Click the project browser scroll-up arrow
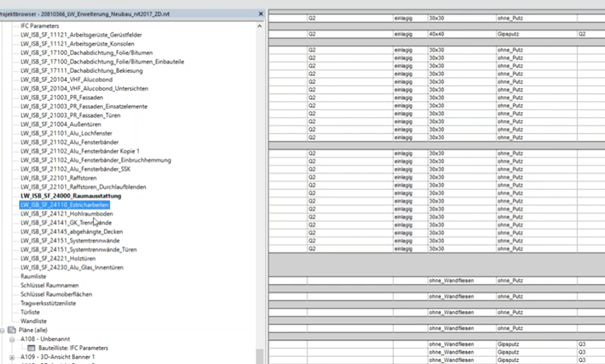The image size is (605, 364). point(259,26)
